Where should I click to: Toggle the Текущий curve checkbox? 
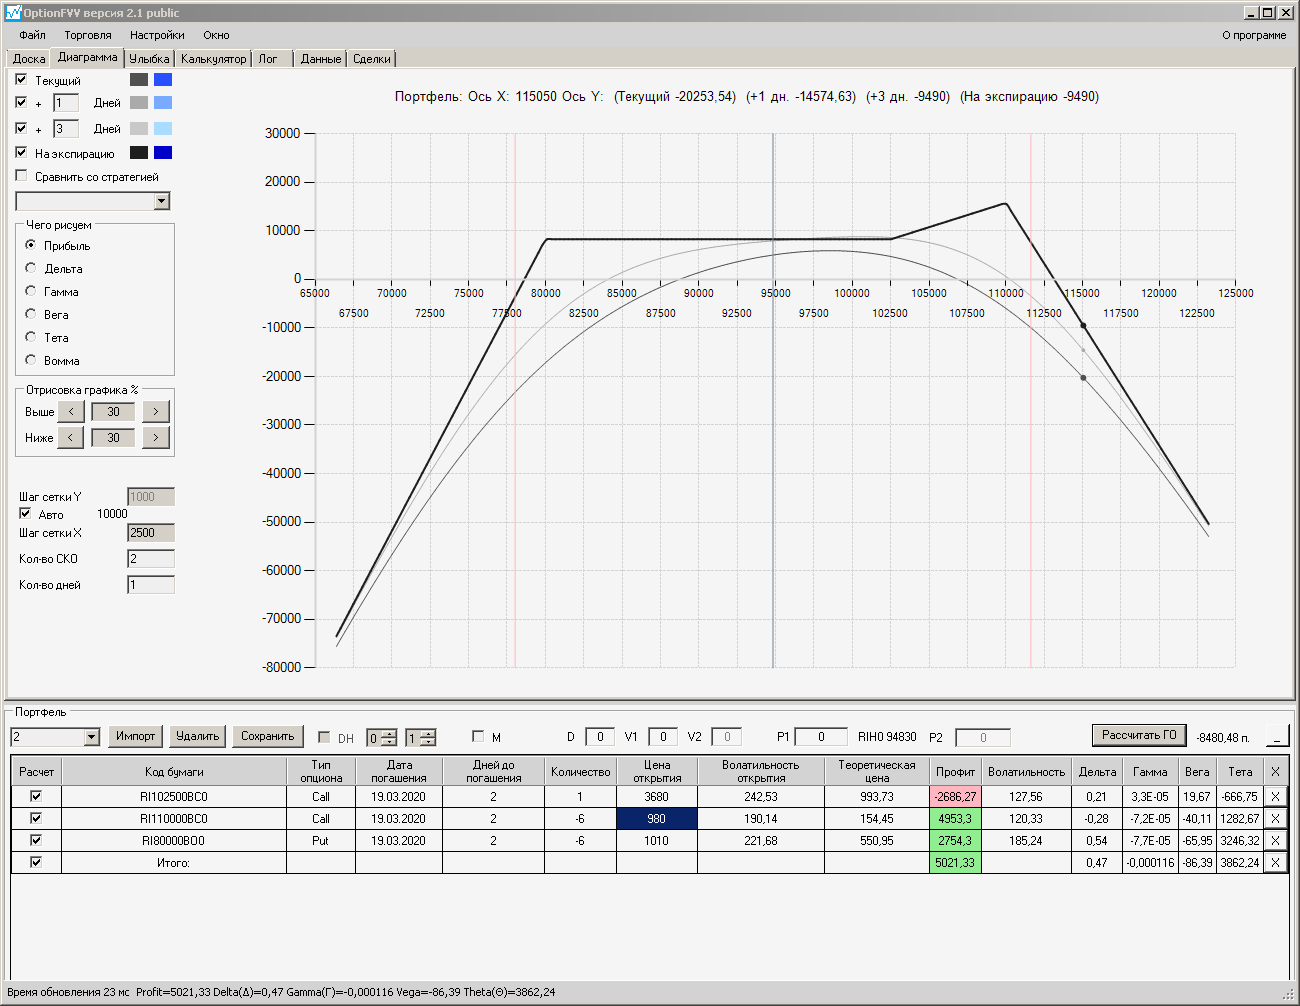coord(21,79)
